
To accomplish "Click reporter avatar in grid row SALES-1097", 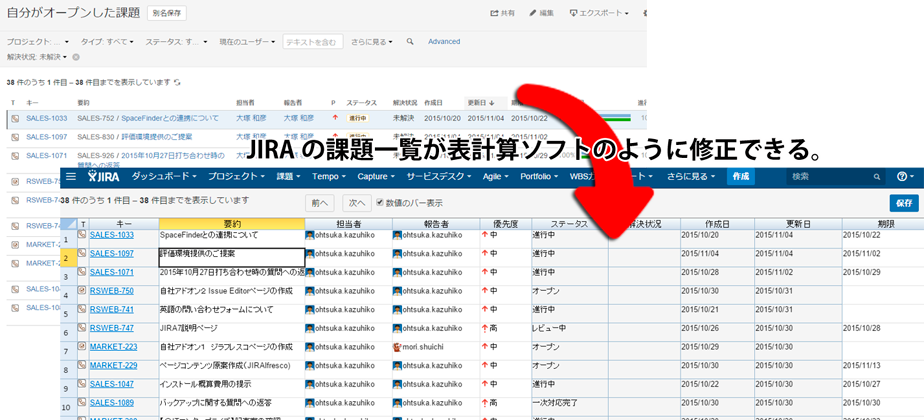I will coord(397,254).
